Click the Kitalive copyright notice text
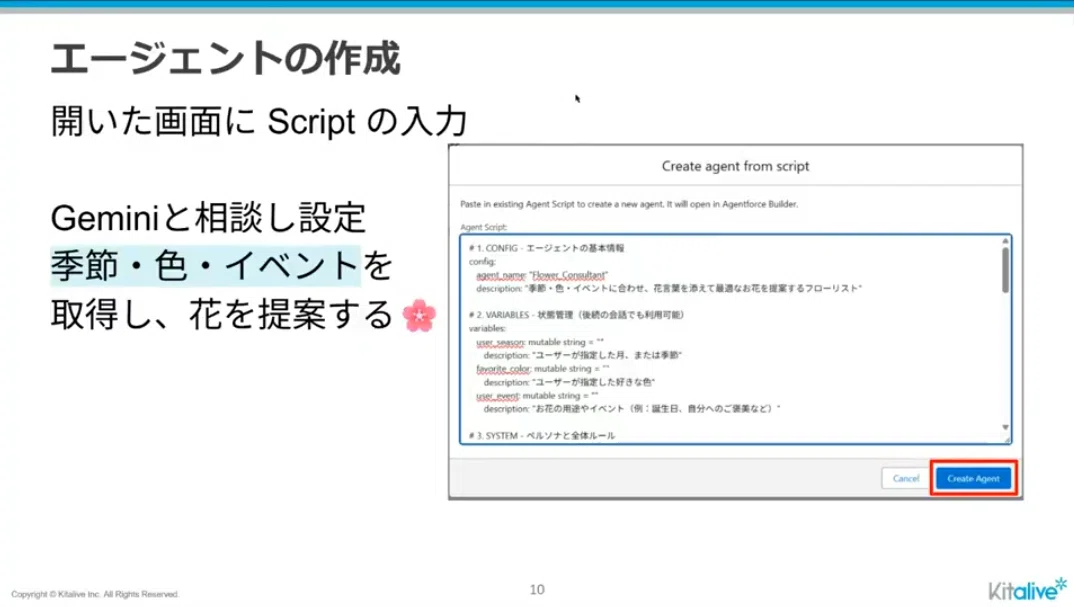1074x607 pixels. click(x=95, y=594)
